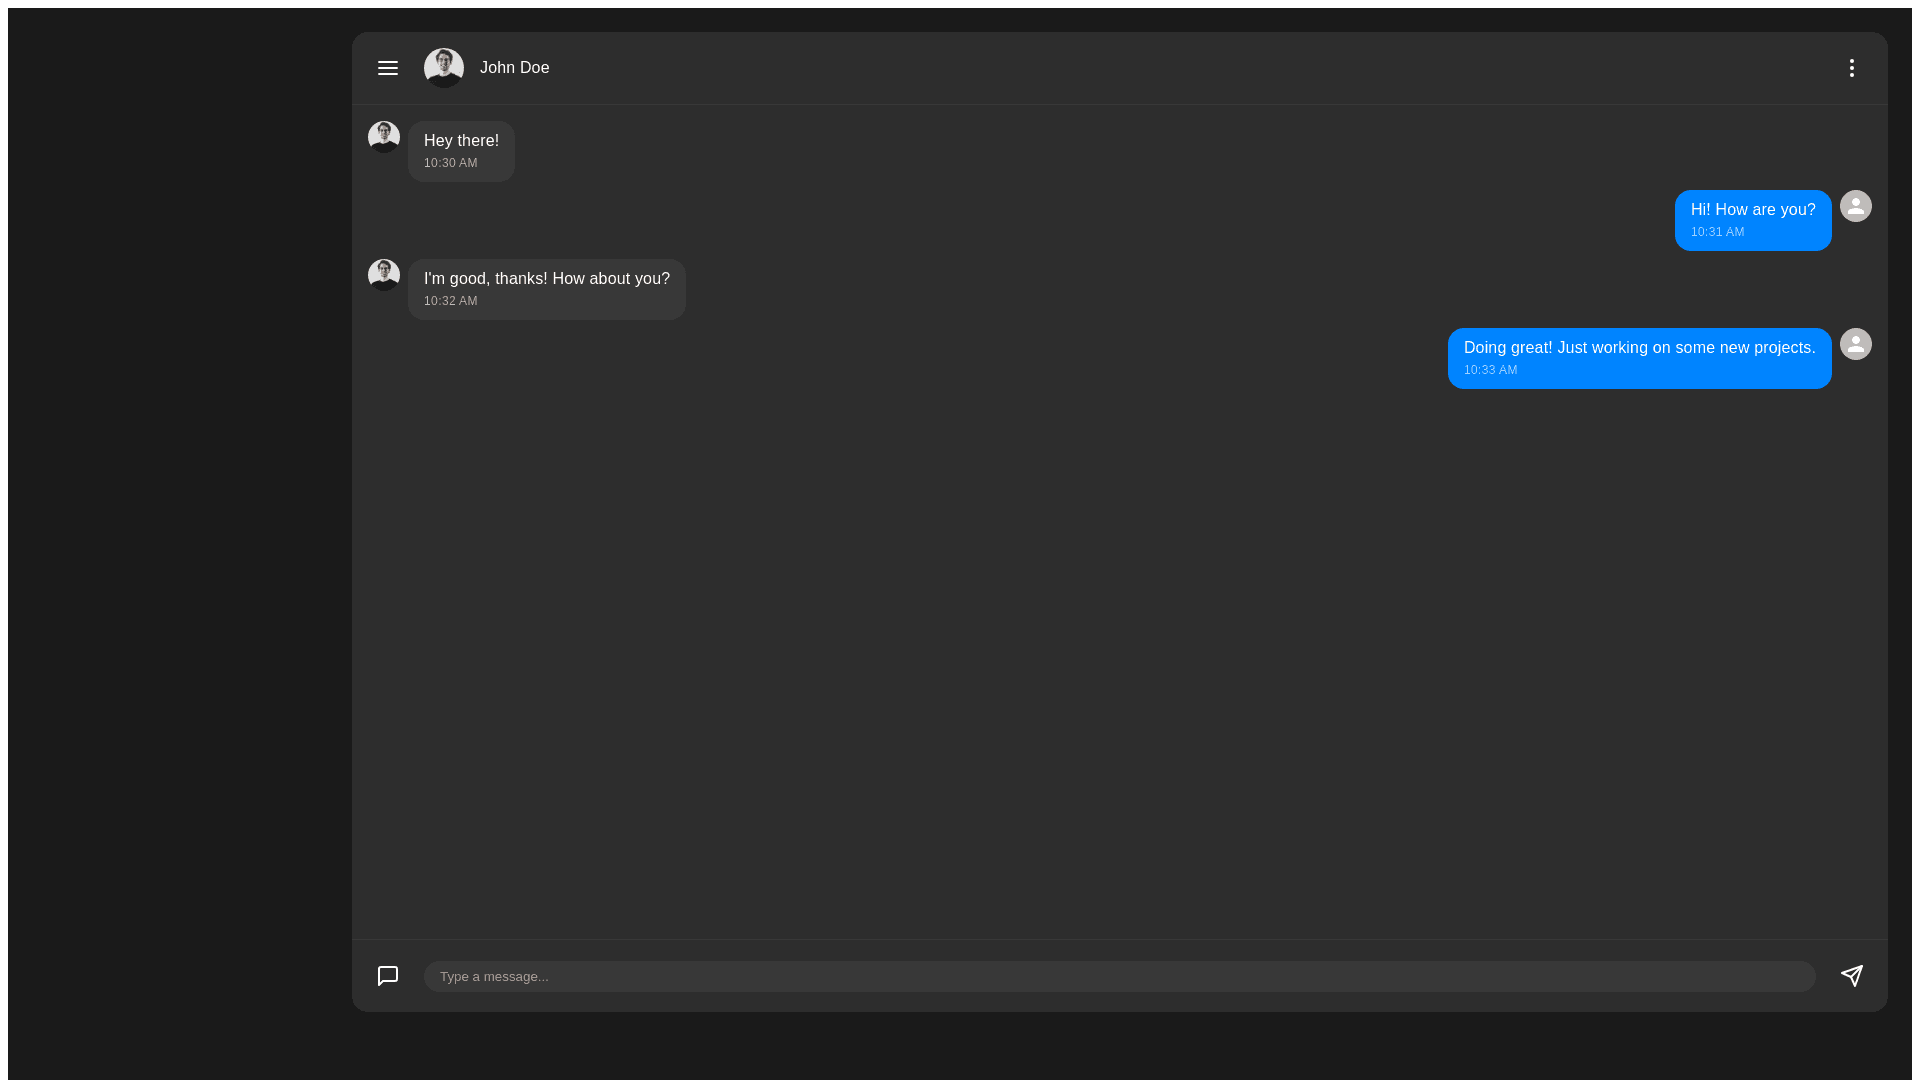Click the John Doe name in header
Viewport: 1920px width, 1080px height.
(x=514, y=68)
